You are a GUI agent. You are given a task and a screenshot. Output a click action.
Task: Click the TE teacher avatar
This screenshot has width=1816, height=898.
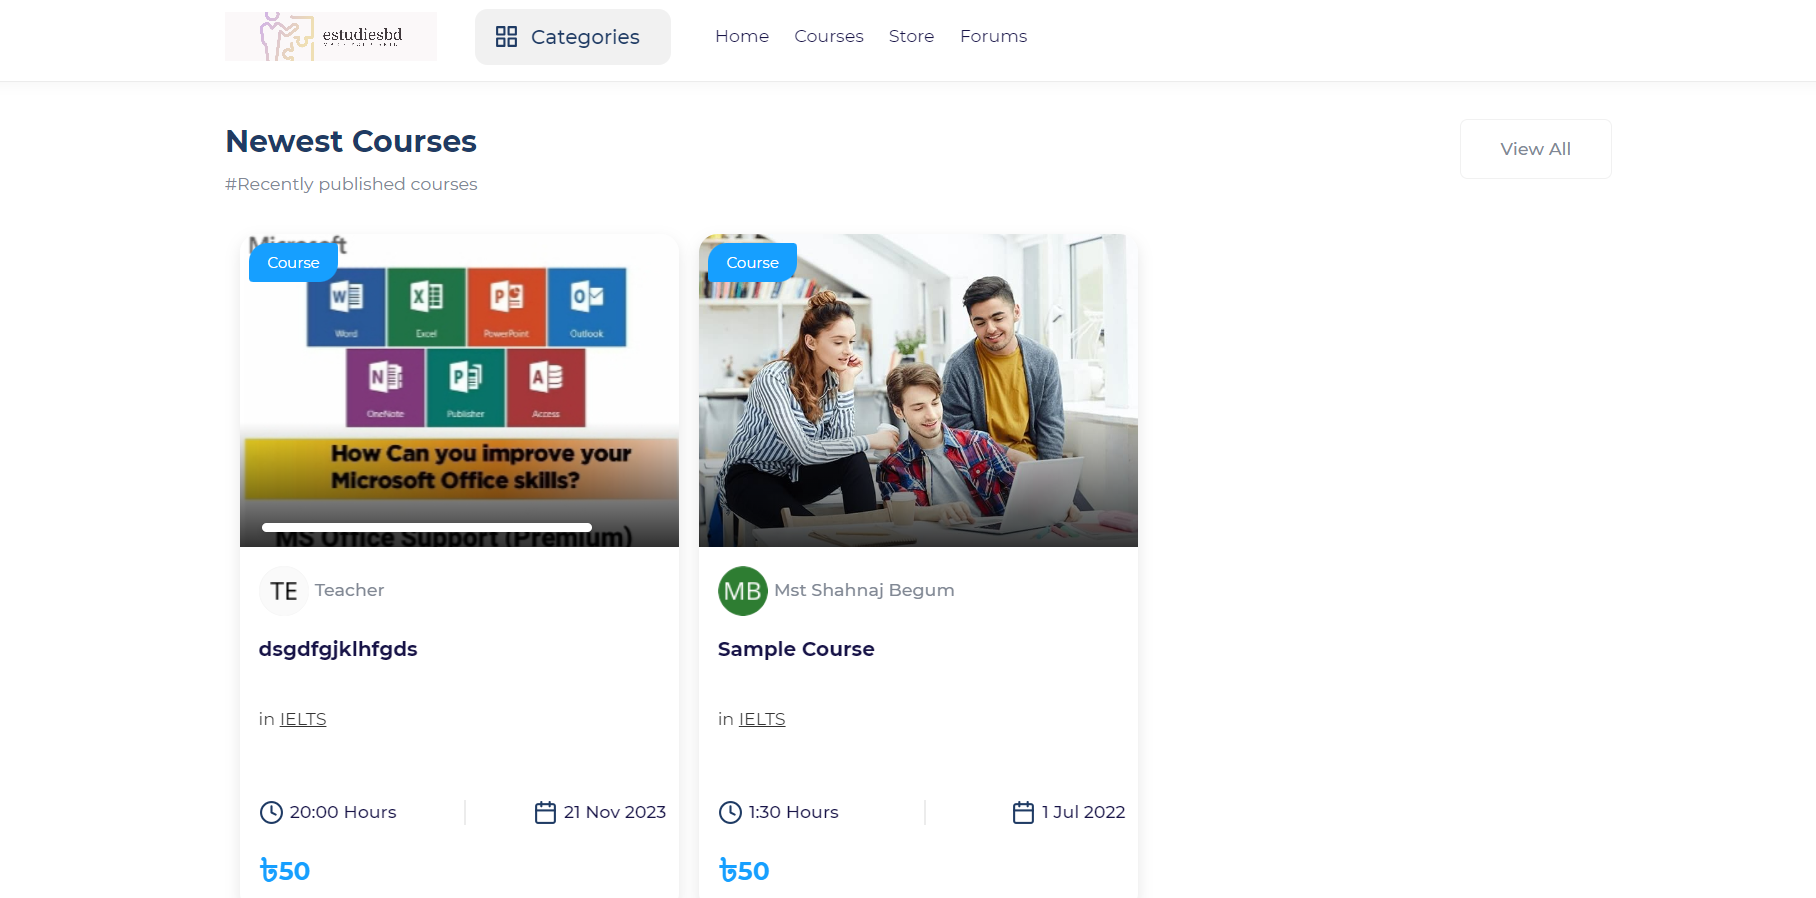[283, 591]
